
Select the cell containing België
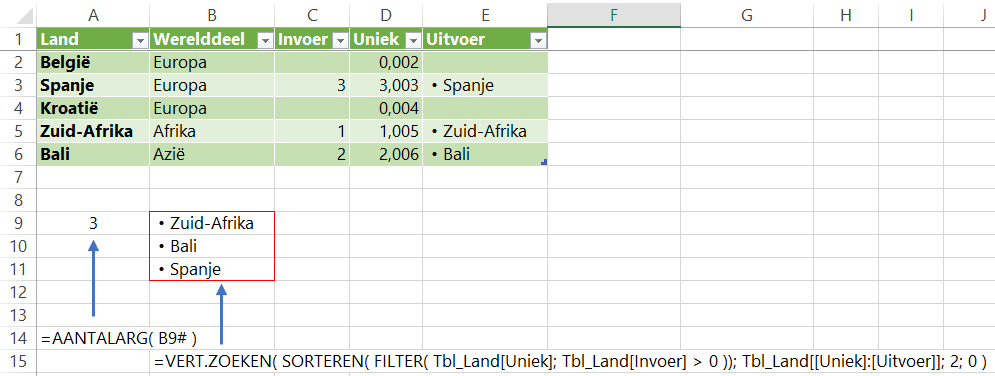93,62
